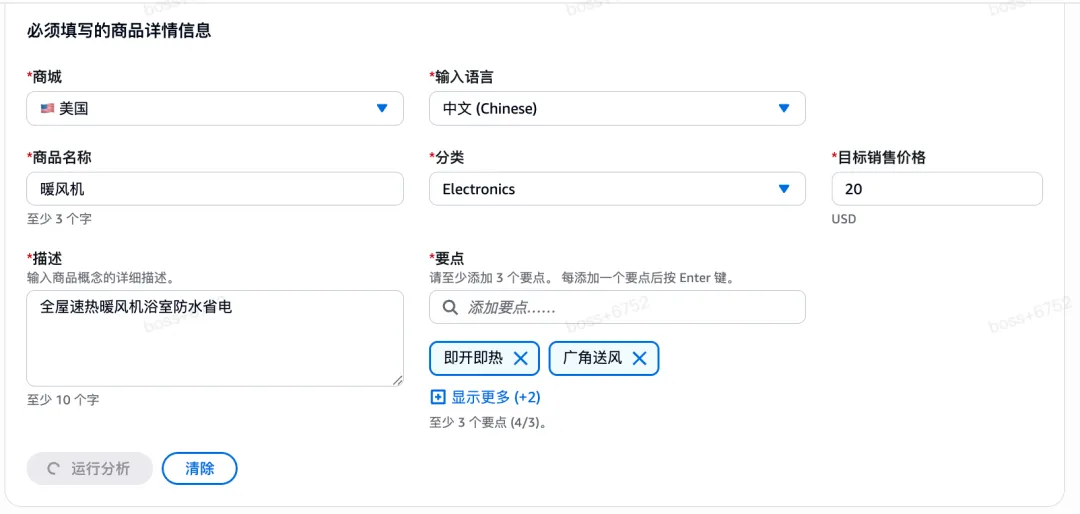This screenshot has height=514, width=1080.
Task: Click the 运行分析 button
Action: (x=90, y=469)
